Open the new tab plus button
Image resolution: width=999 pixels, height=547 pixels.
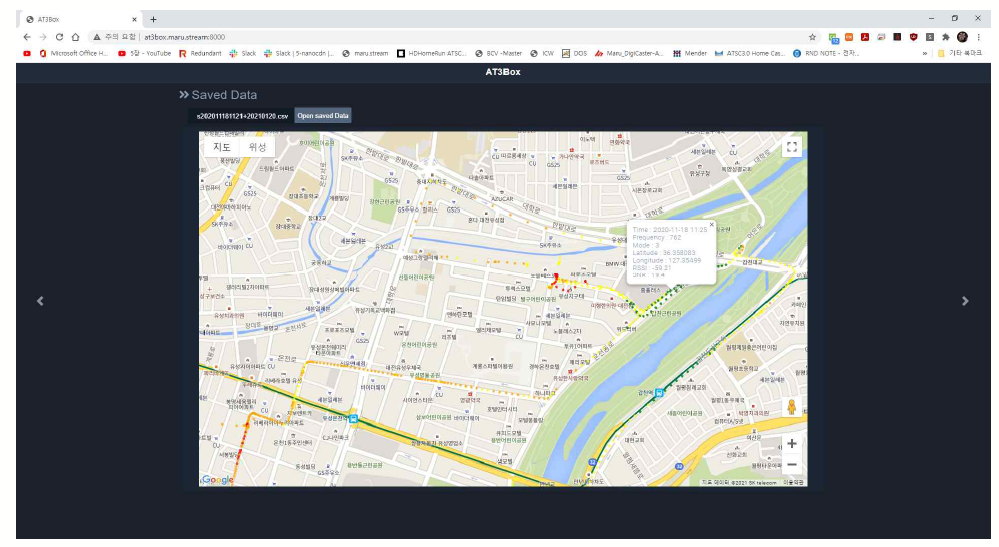pos(153,19)
